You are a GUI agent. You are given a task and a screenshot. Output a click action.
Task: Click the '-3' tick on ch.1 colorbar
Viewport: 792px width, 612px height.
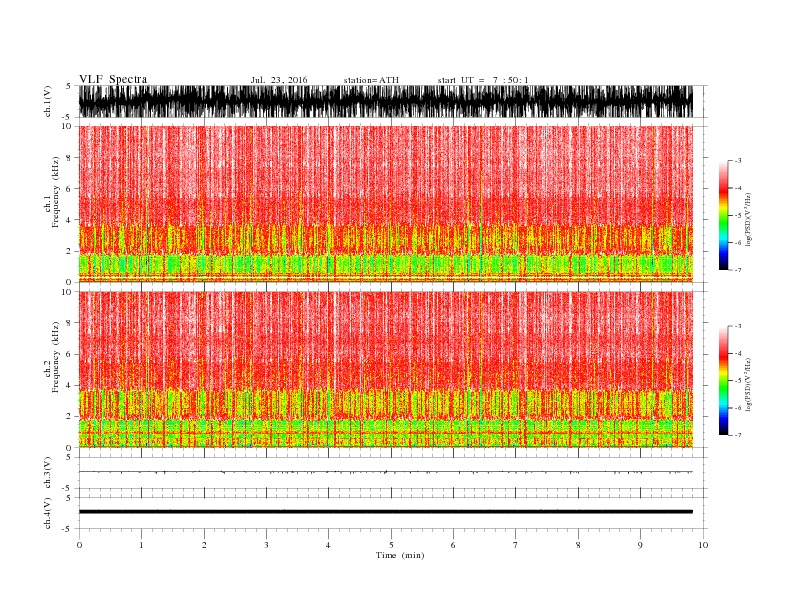737,161
